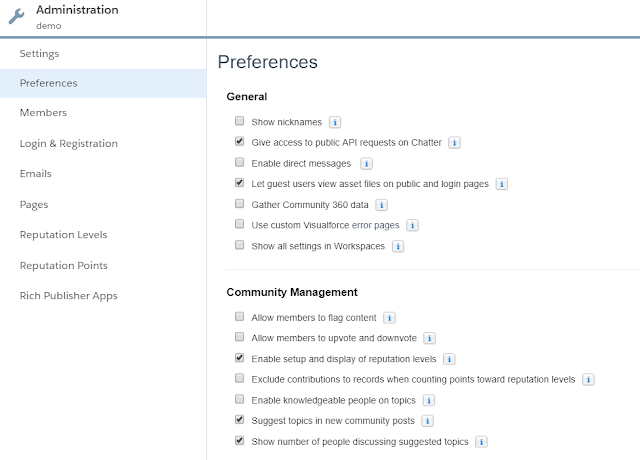Open Login & Registration section
640x460 pixels.
[69, 143]
